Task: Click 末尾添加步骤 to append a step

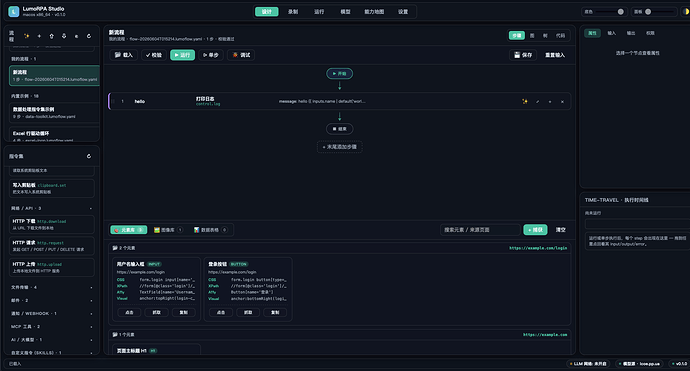Action: tap(339, 147)
